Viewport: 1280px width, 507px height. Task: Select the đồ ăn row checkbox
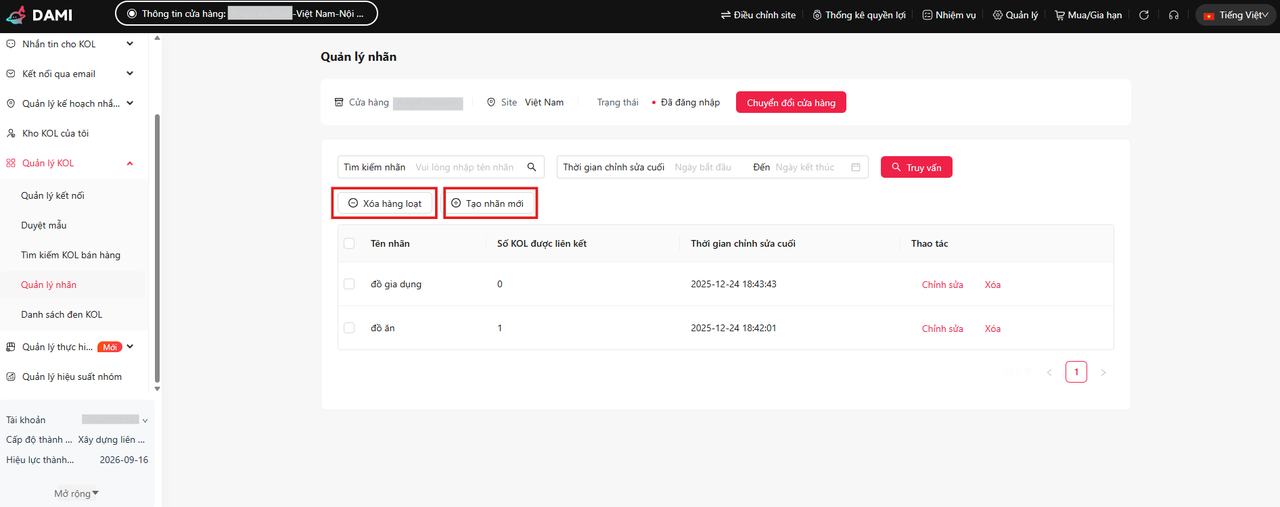[349, 328]
